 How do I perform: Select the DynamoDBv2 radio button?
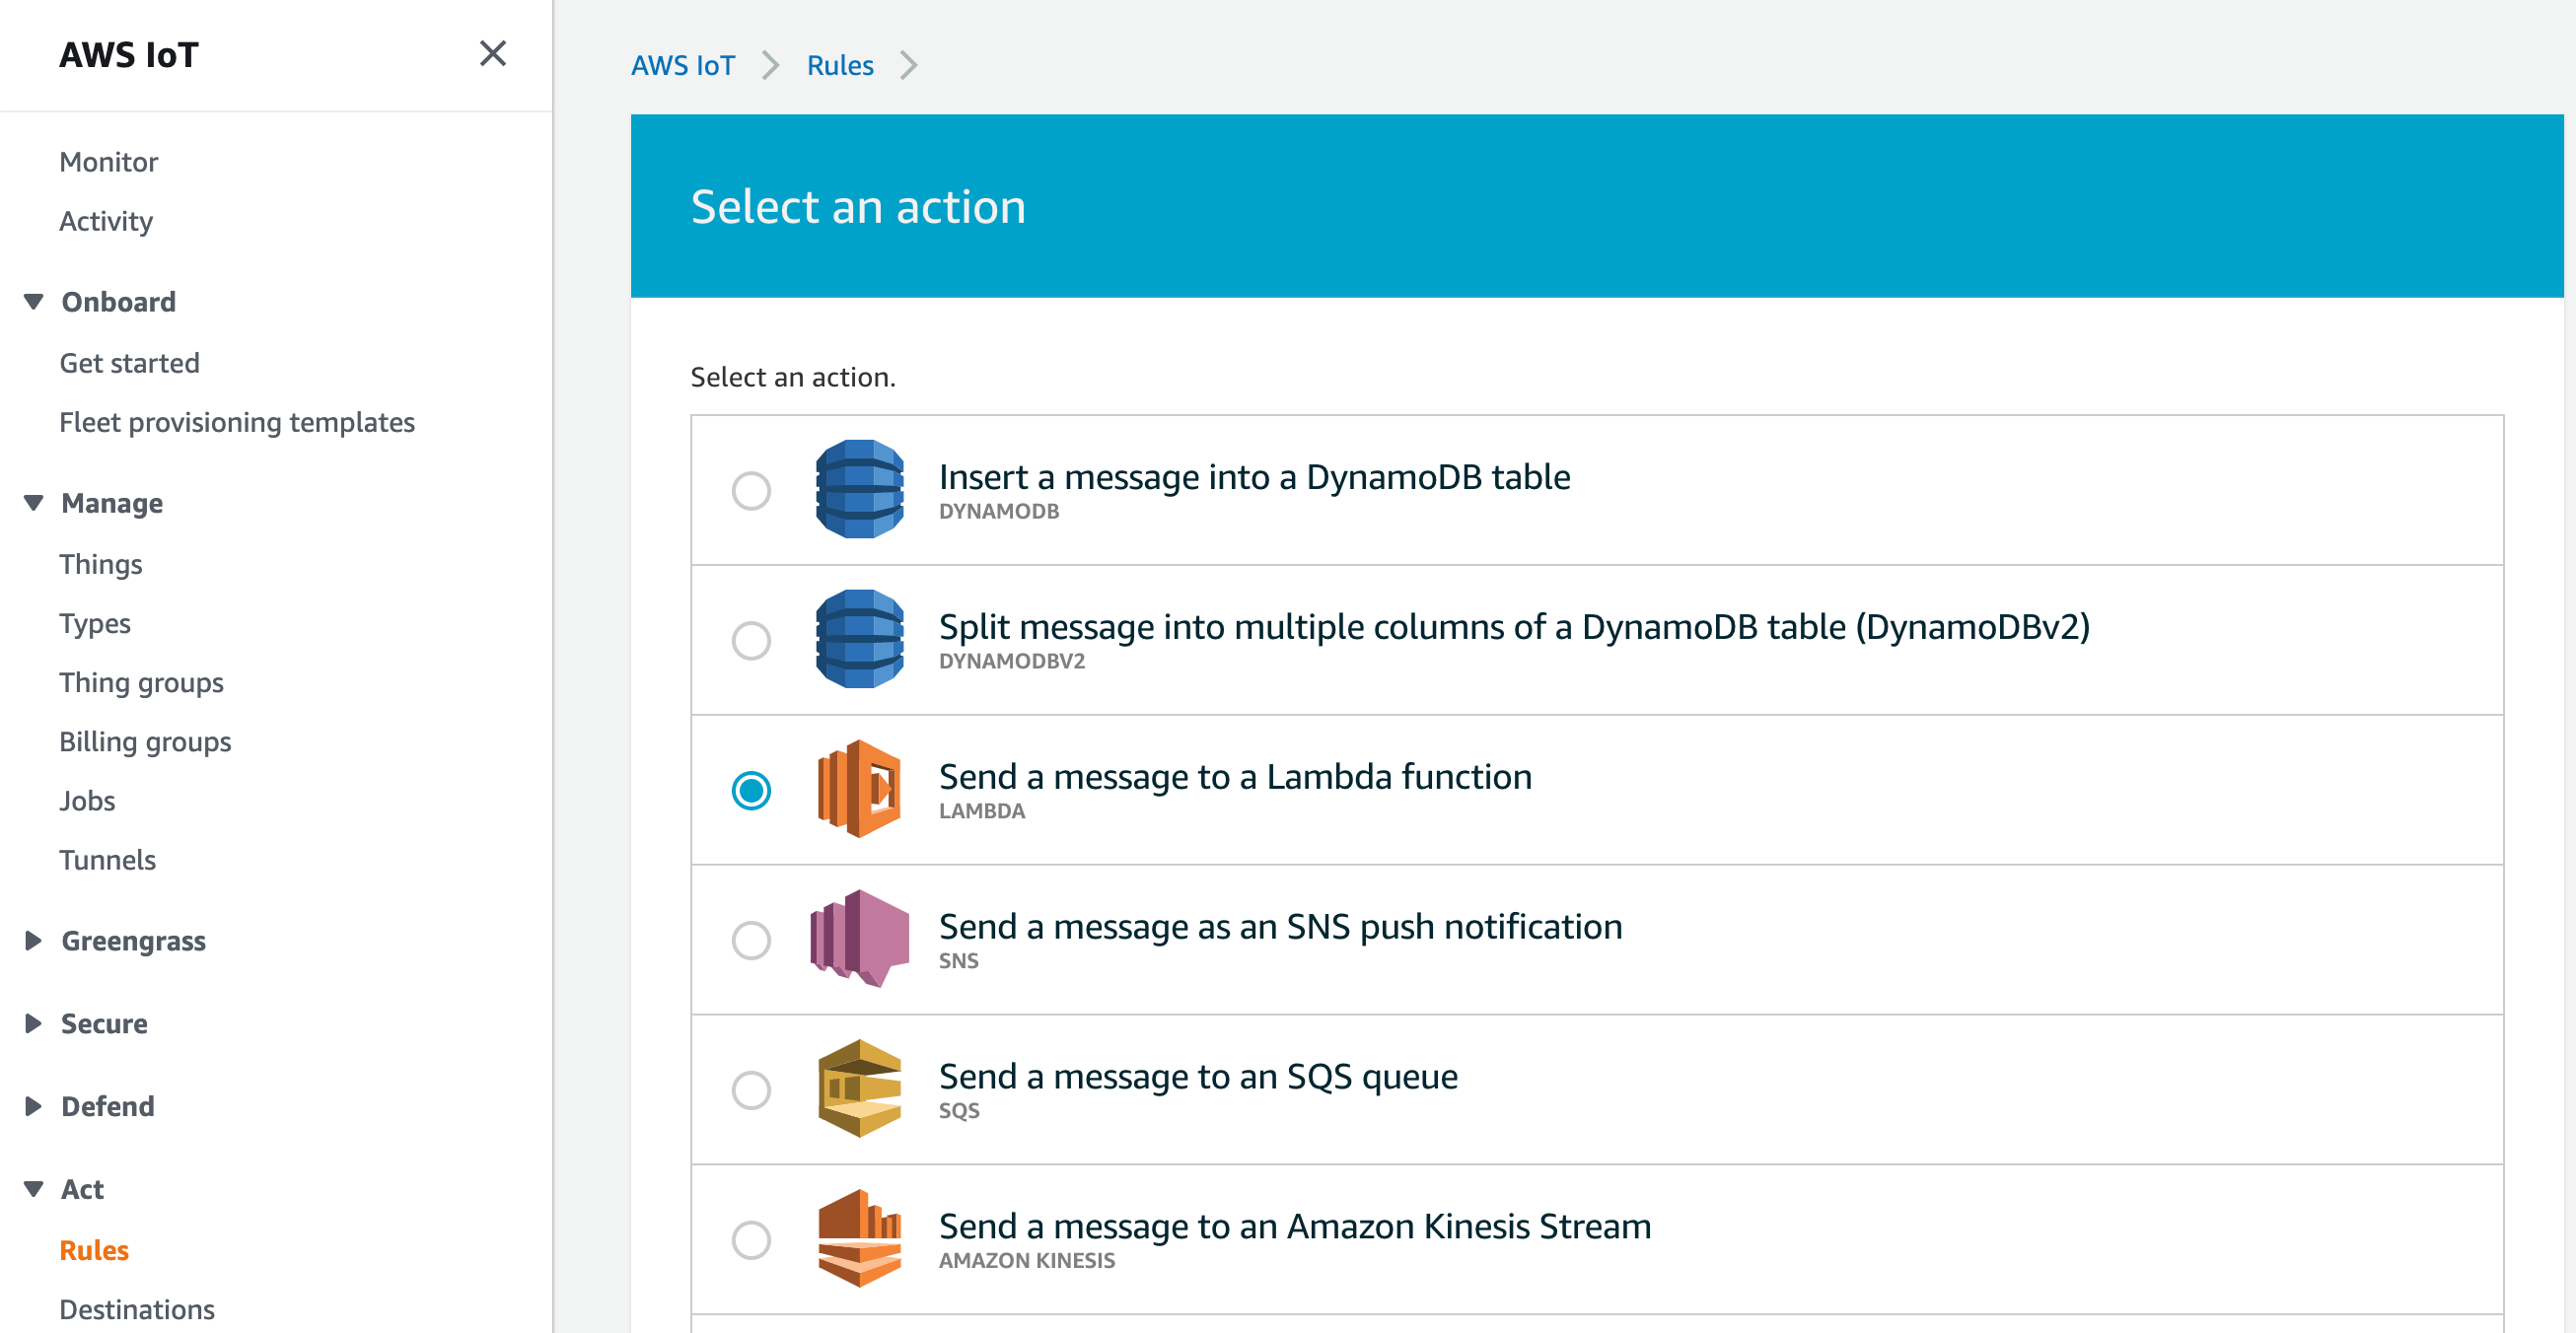[751, 641]
